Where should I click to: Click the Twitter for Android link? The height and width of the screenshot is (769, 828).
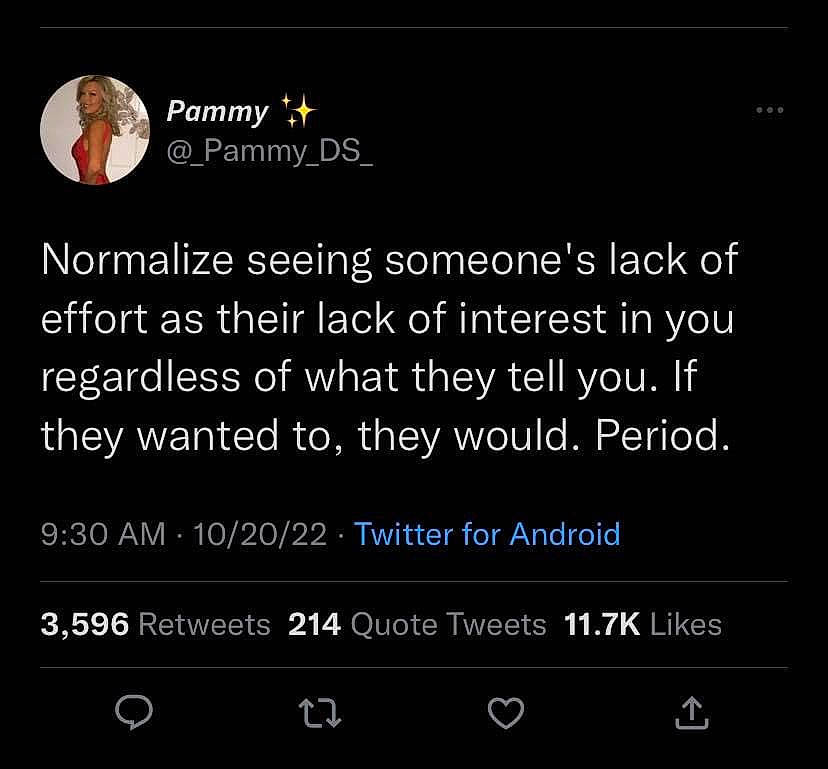coord(487,534)
